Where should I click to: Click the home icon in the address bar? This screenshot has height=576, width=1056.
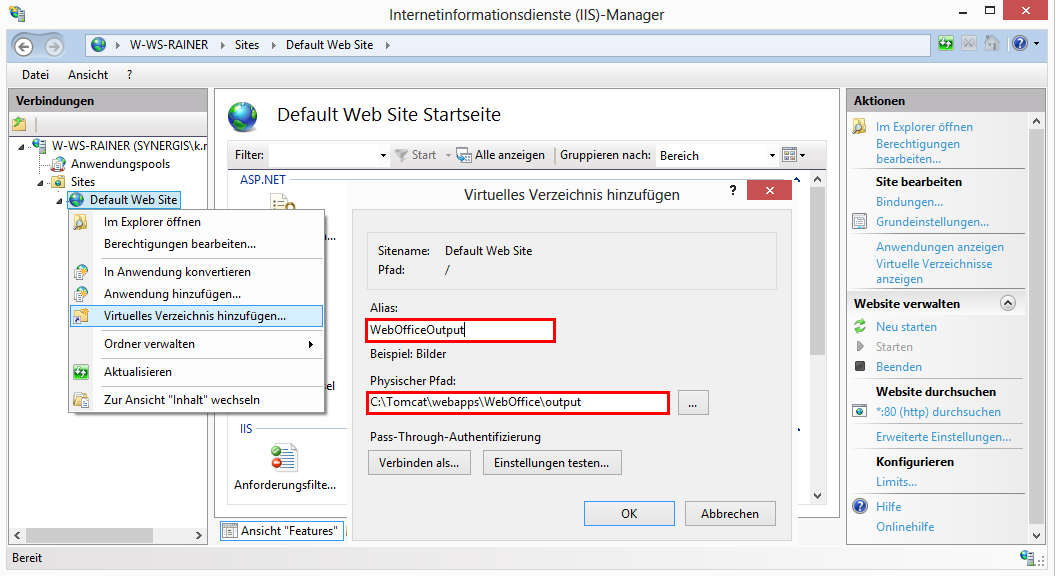click(x=97, y=45)
